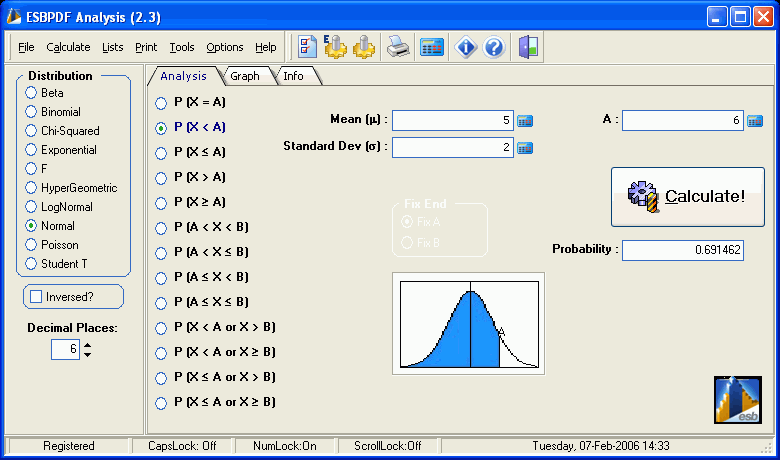Select P (X < A or X > B)
The image size is (780, 460).
215,327
